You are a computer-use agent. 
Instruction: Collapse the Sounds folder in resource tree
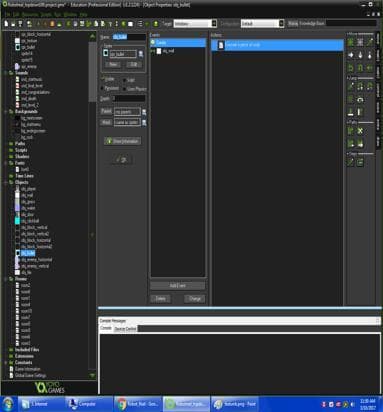pos(6,73)
